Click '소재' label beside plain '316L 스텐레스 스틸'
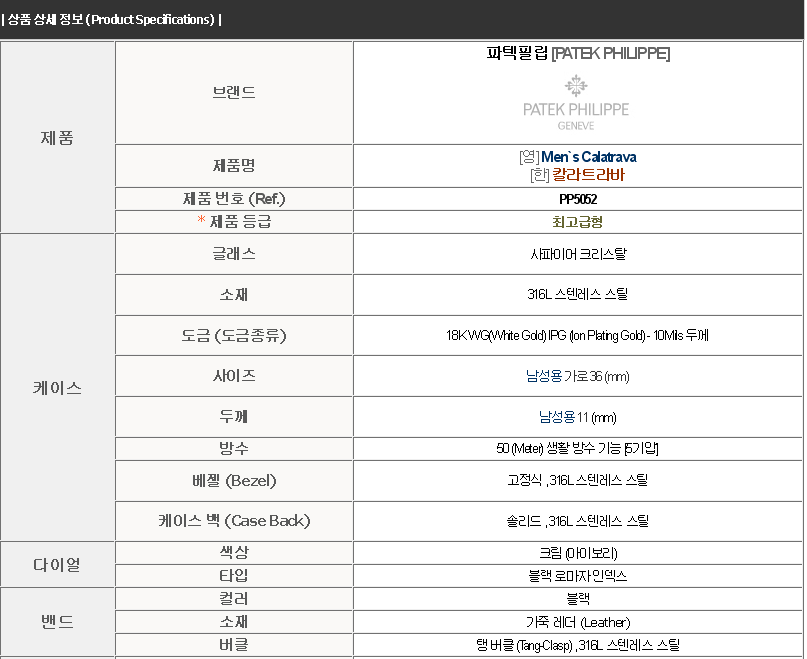Viewport: 807px width, 659px height. (x=234, y=294)
